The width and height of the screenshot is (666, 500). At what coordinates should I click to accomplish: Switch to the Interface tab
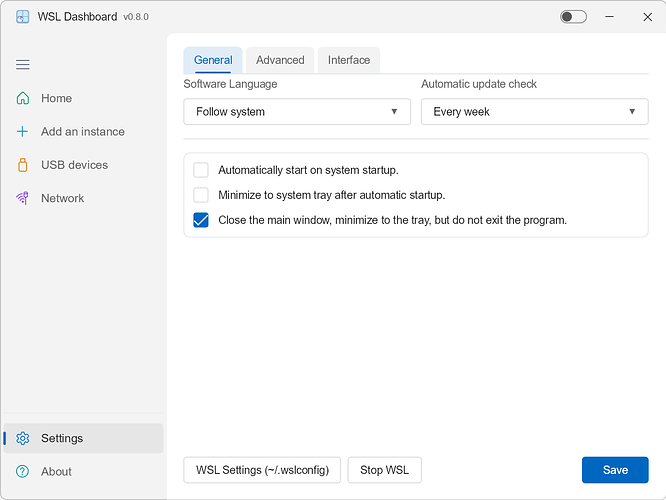point(349,60)
